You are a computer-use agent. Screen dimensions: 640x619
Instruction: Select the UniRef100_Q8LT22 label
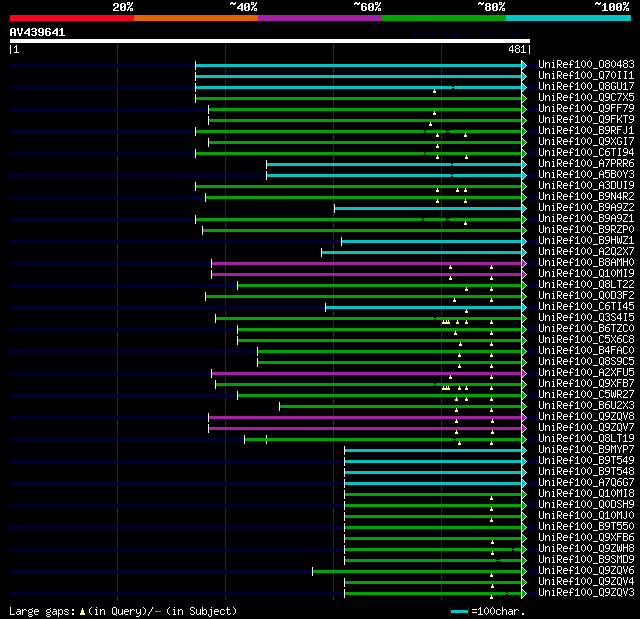point(586,284)
